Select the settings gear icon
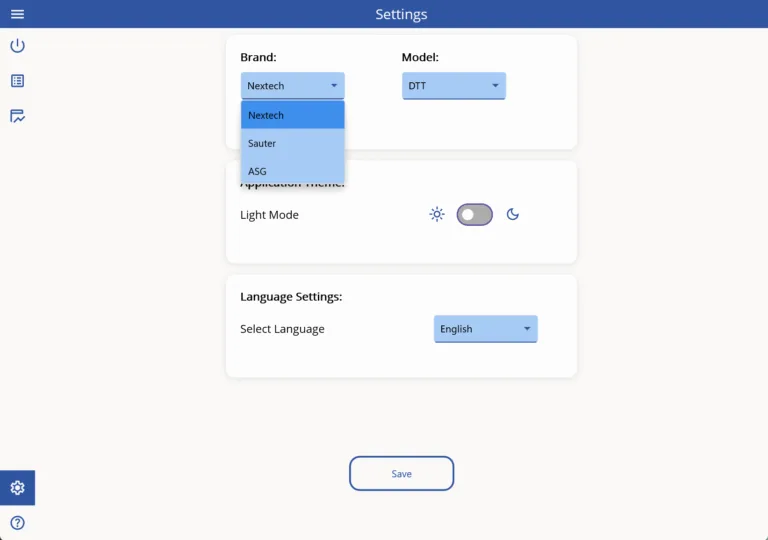The image size is (768, 540). pos(17,488)
